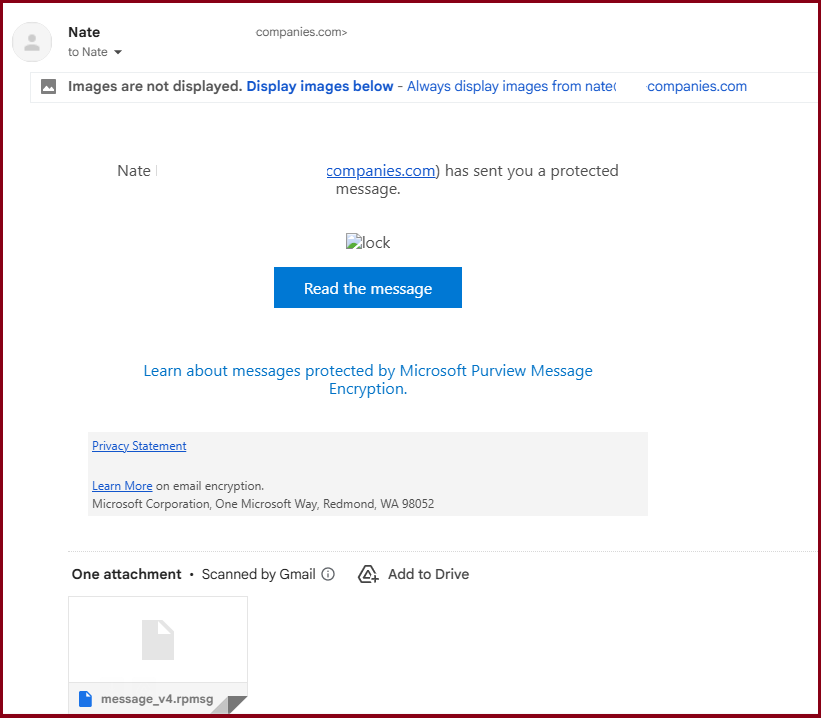Click the broken lock image
The height and width of the screenshot is (718, 821).
[x=368, y=242]
